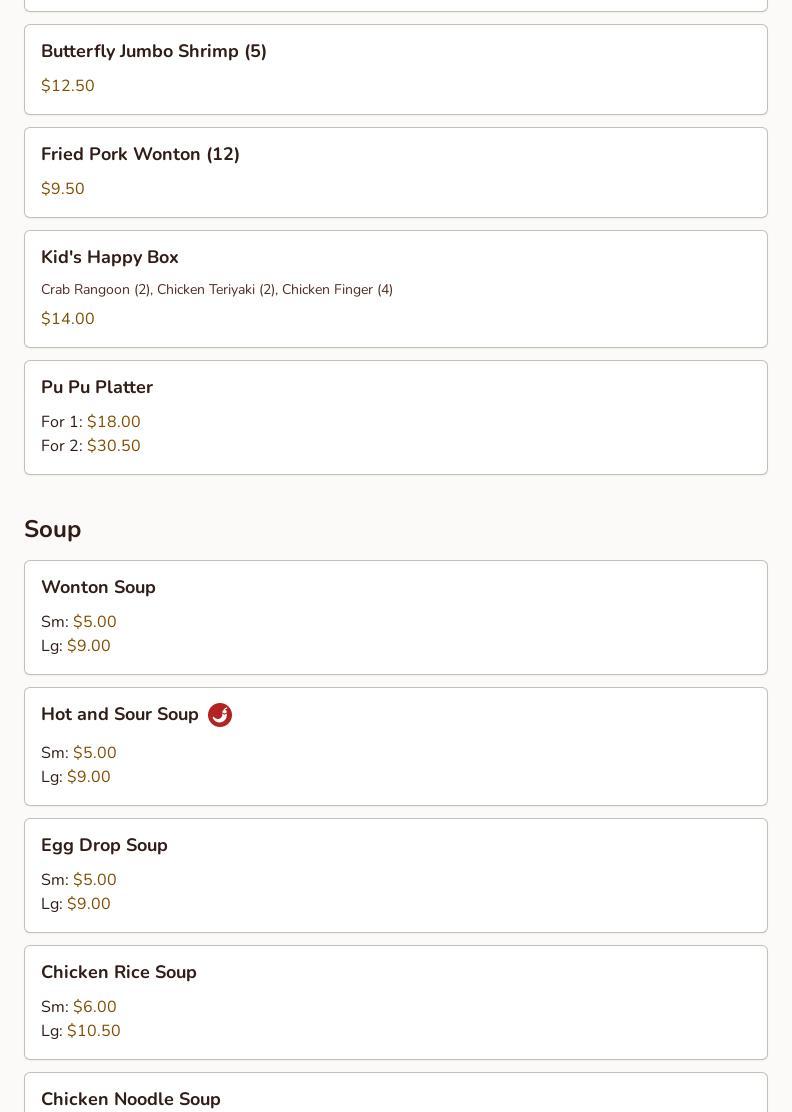Pick the large $9.00 Wonton Soup price

[x=89, y=646]
